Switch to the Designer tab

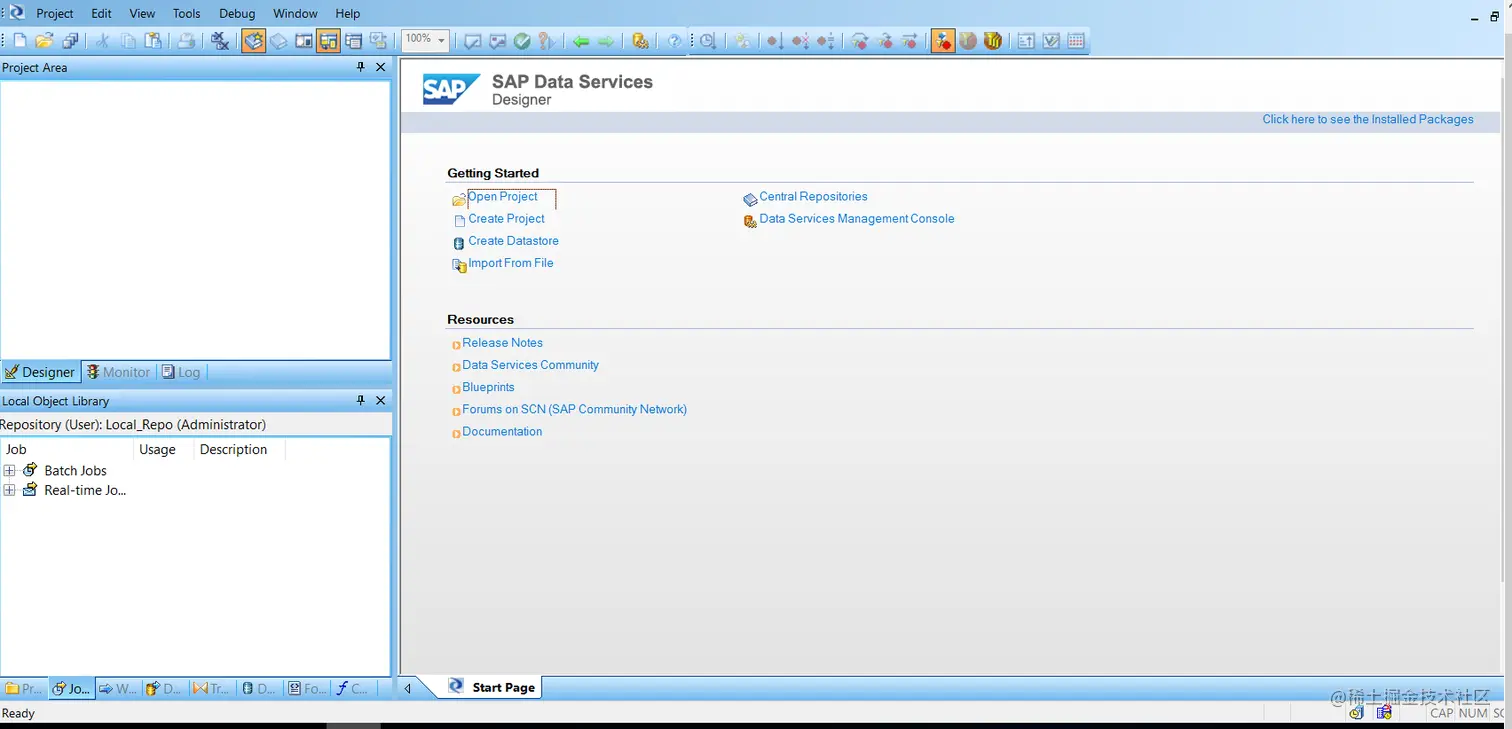[40, 372]
